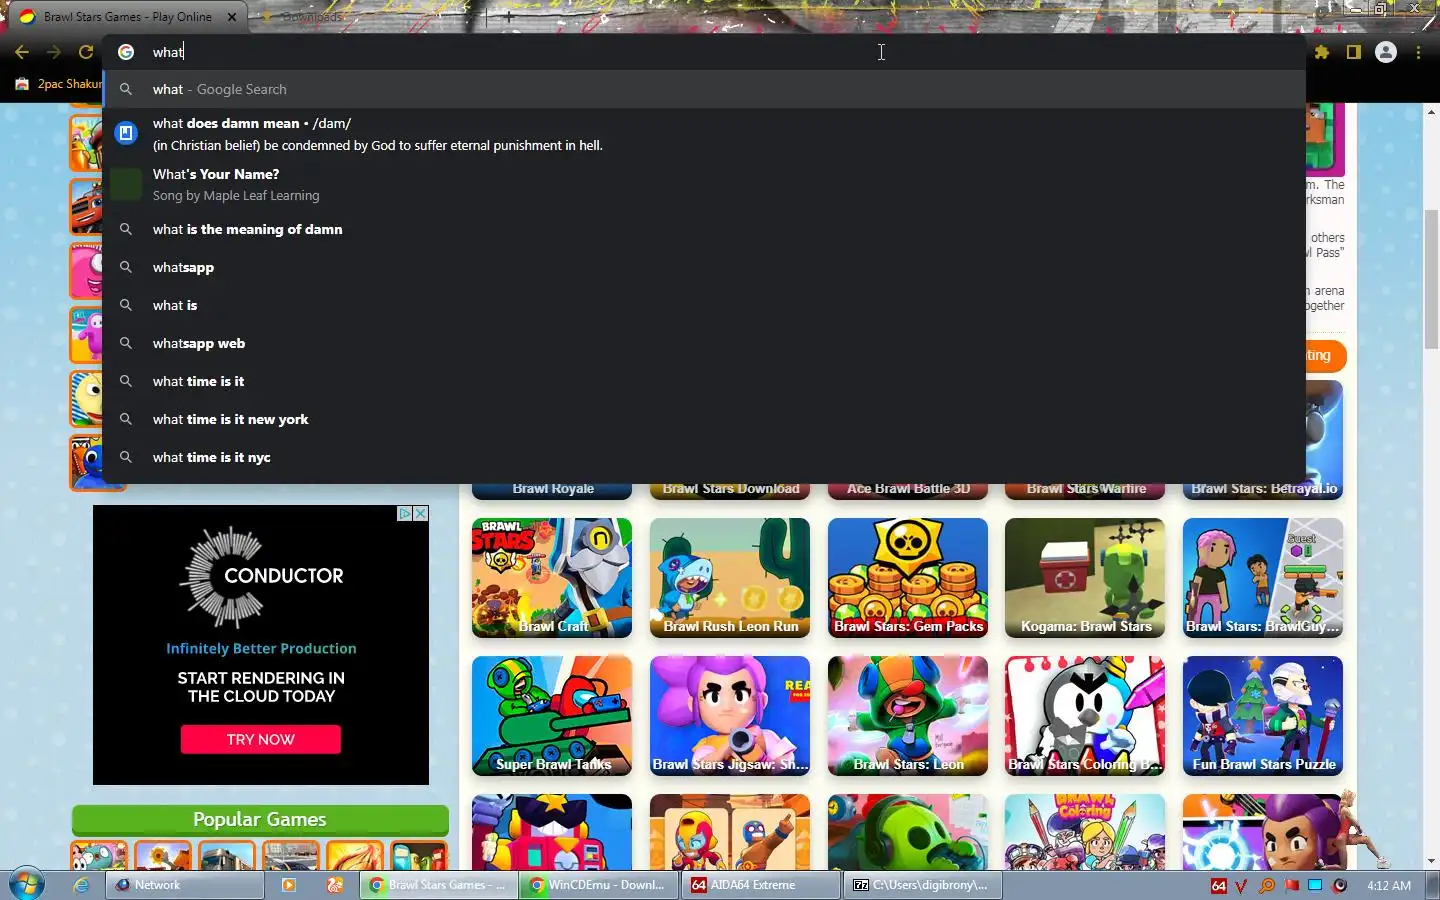
Task: Switch to WinCDEmu Chrome window in taskbar
Action: pos(599,885)
